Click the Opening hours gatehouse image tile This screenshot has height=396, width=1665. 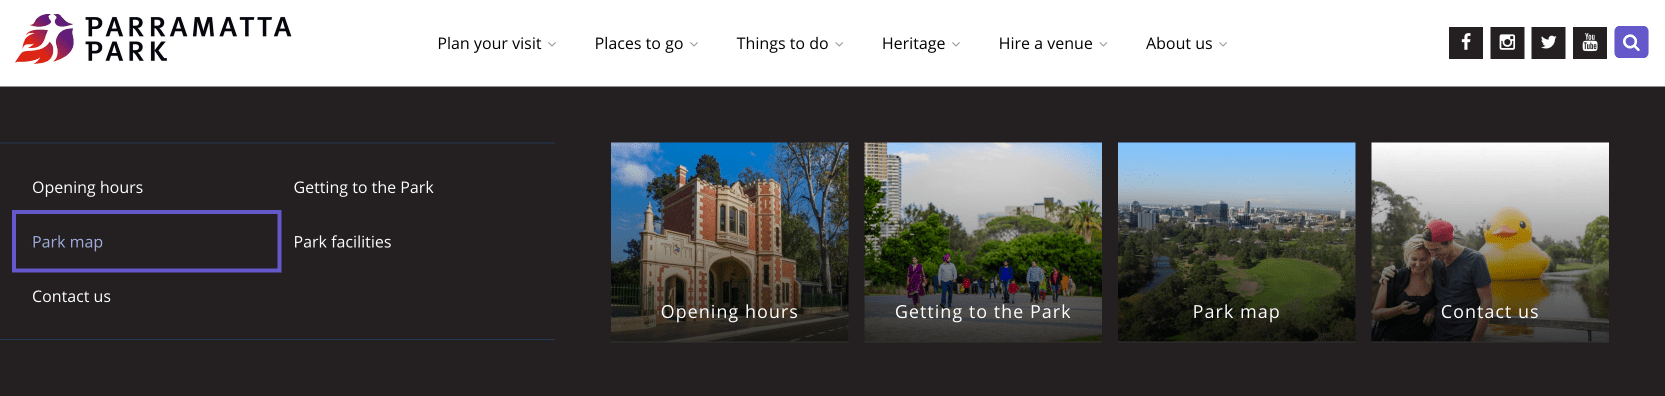click(729, 241)
